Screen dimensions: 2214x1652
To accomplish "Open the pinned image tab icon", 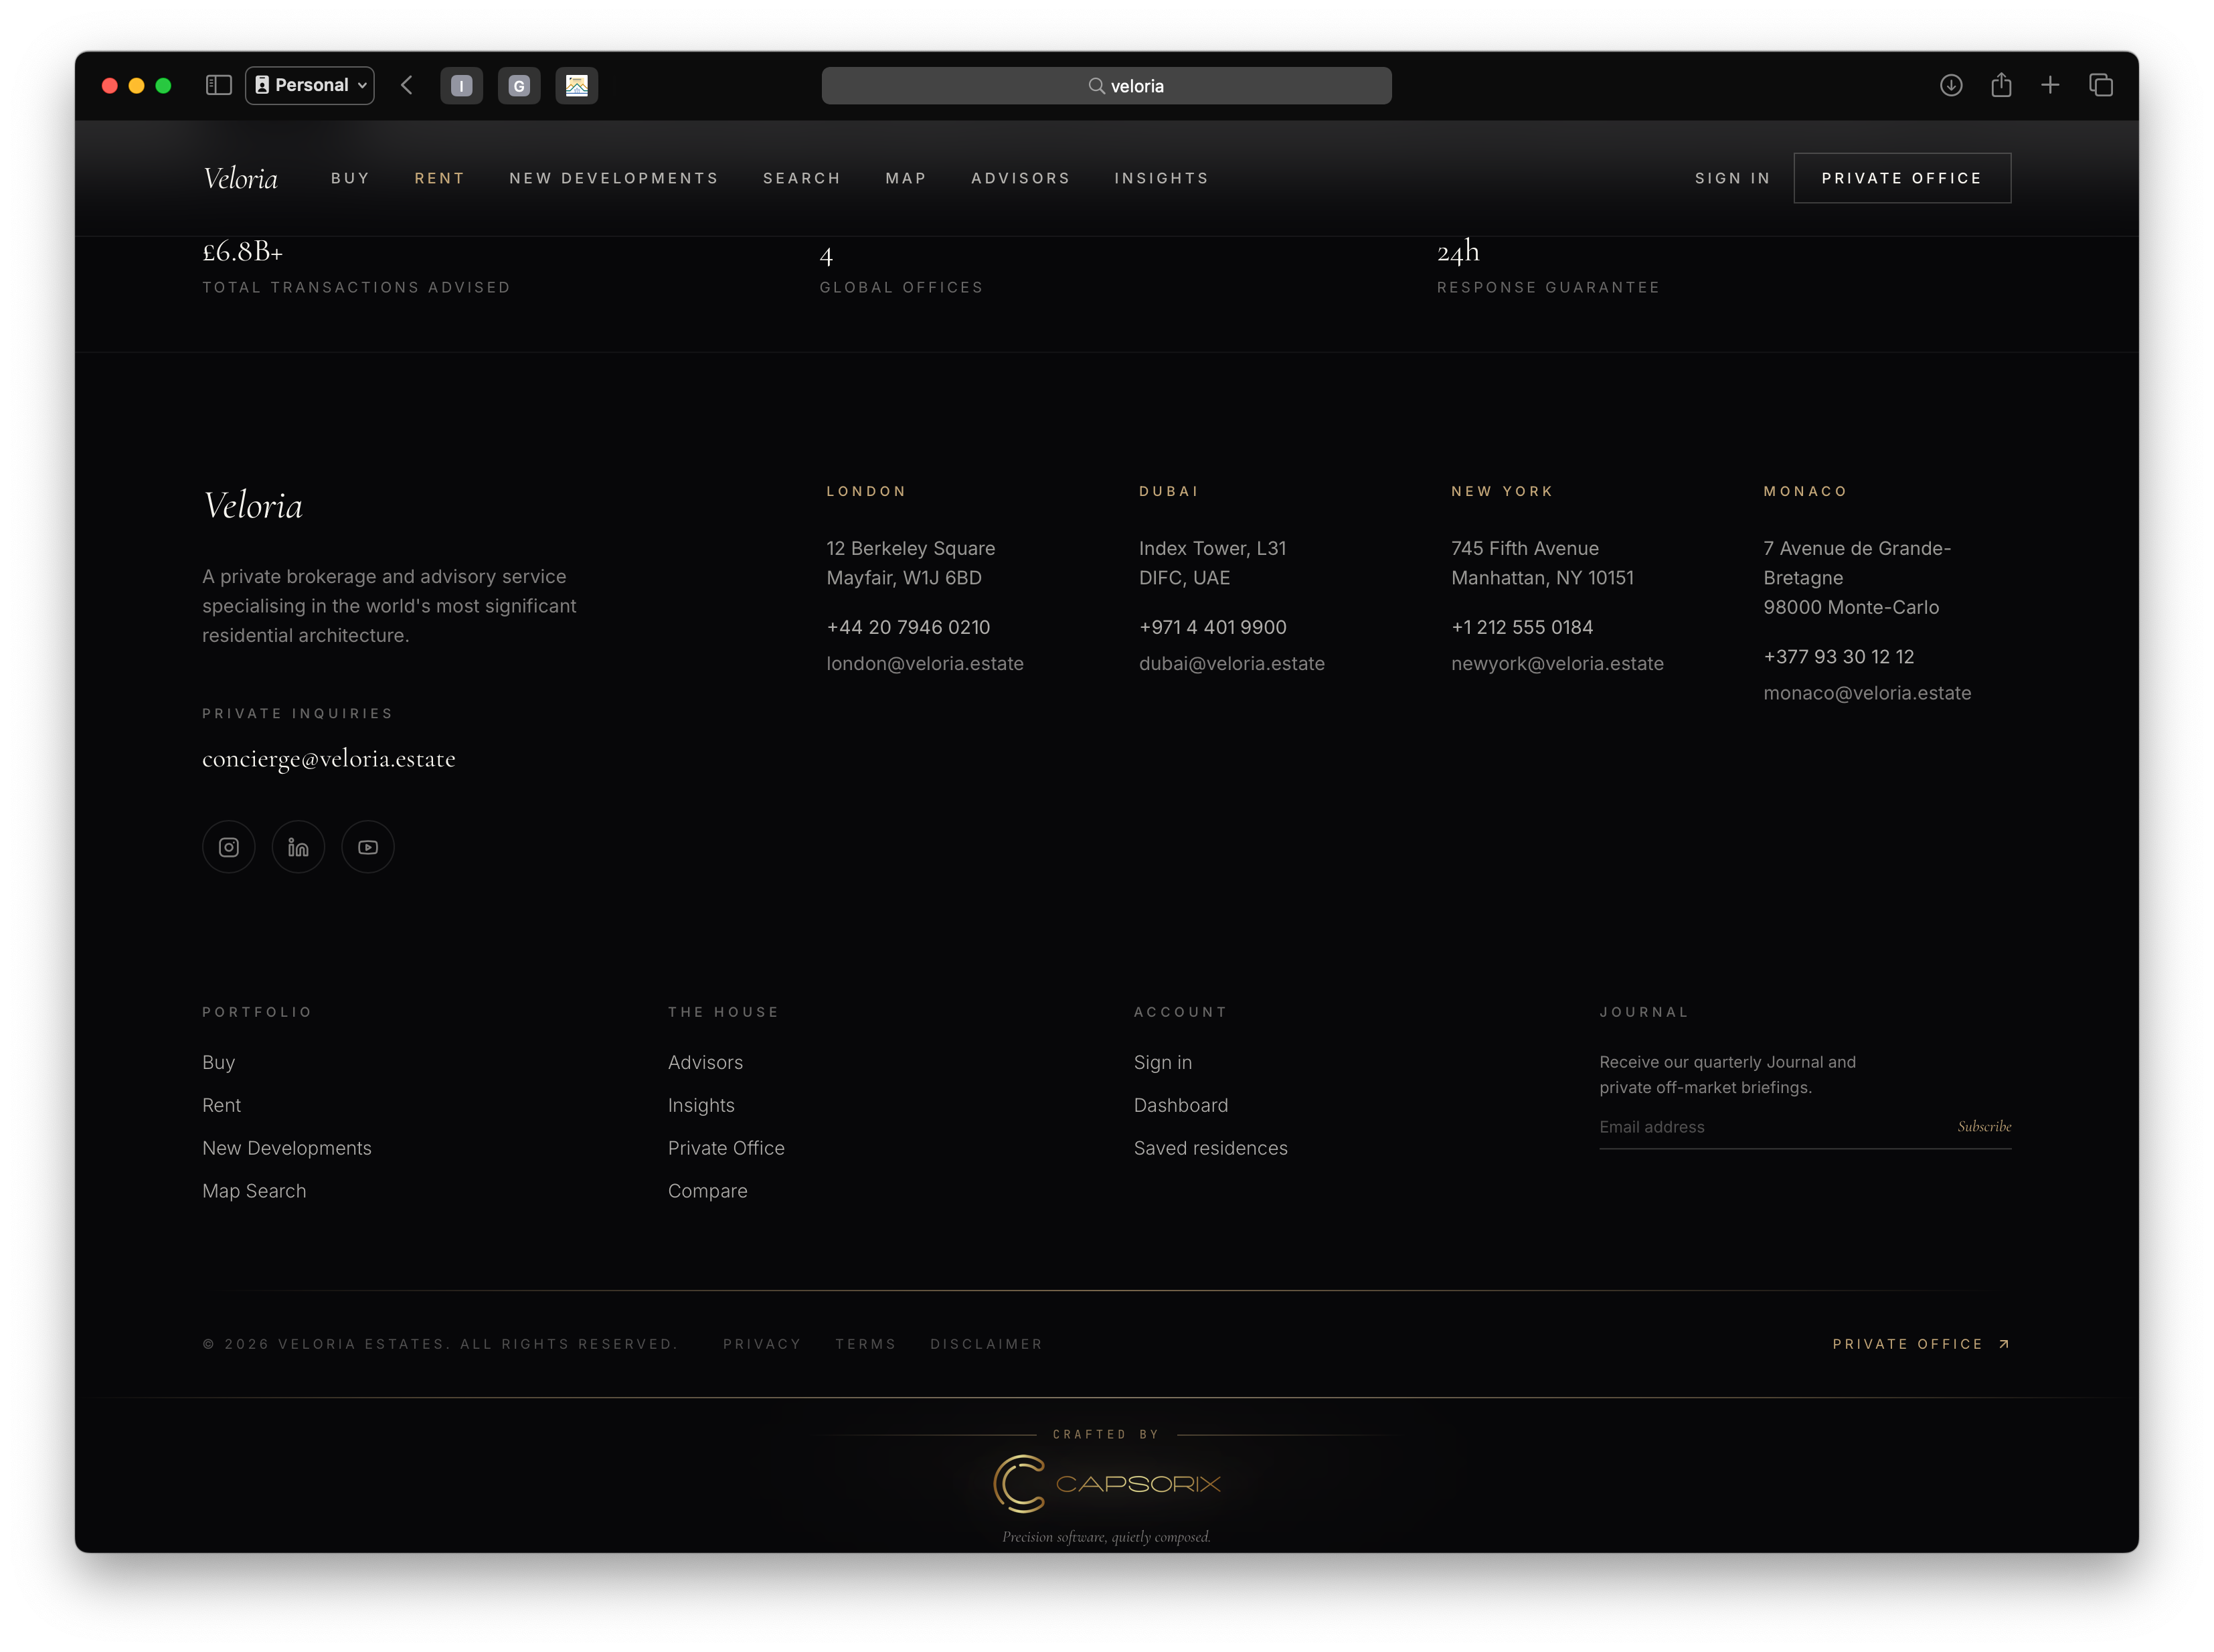I will pos(577,85).
